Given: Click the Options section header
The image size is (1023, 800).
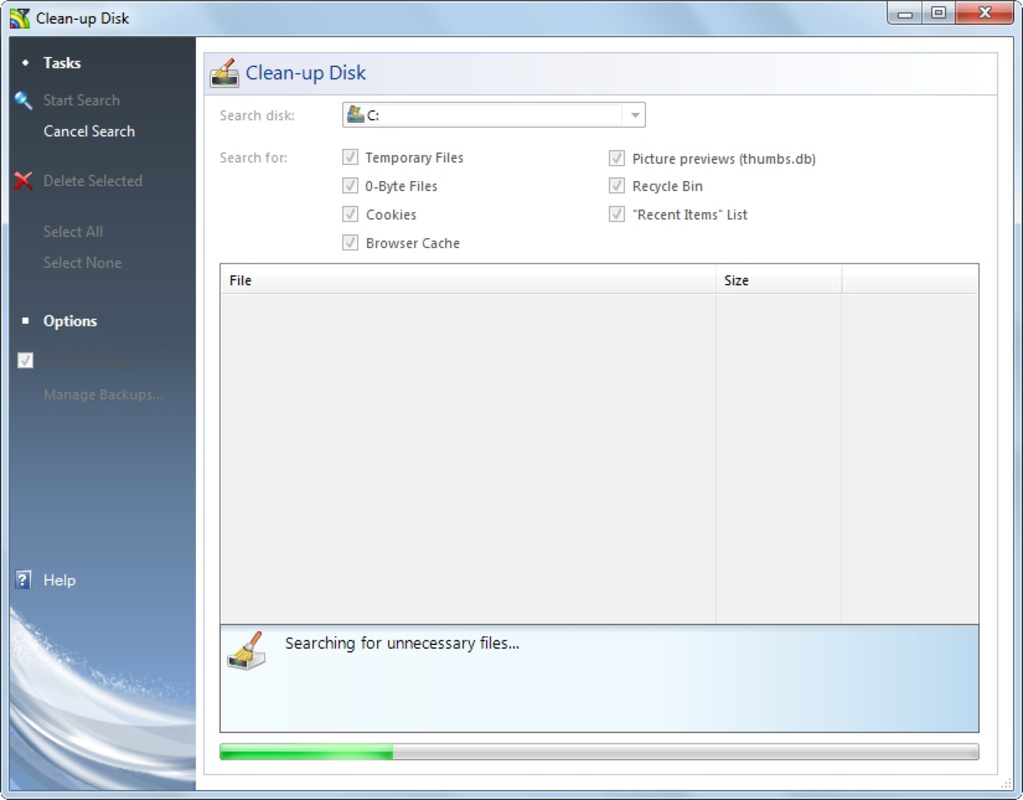Looking at the screenshot, I should (70, 321).
